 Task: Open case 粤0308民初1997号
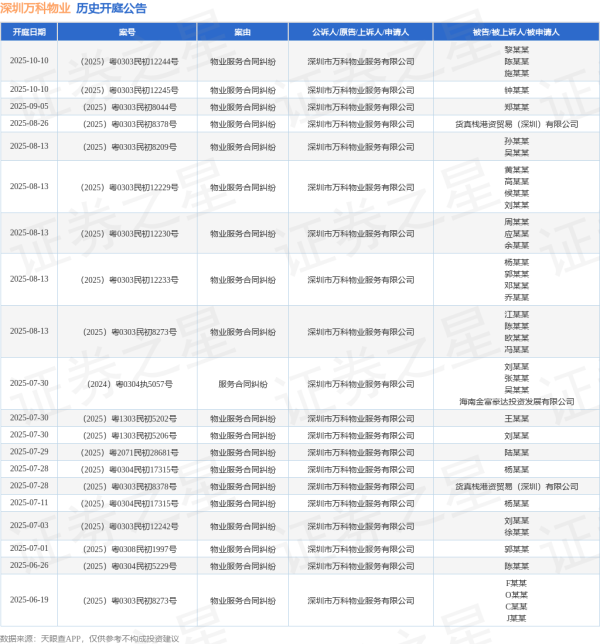[127, 549]
